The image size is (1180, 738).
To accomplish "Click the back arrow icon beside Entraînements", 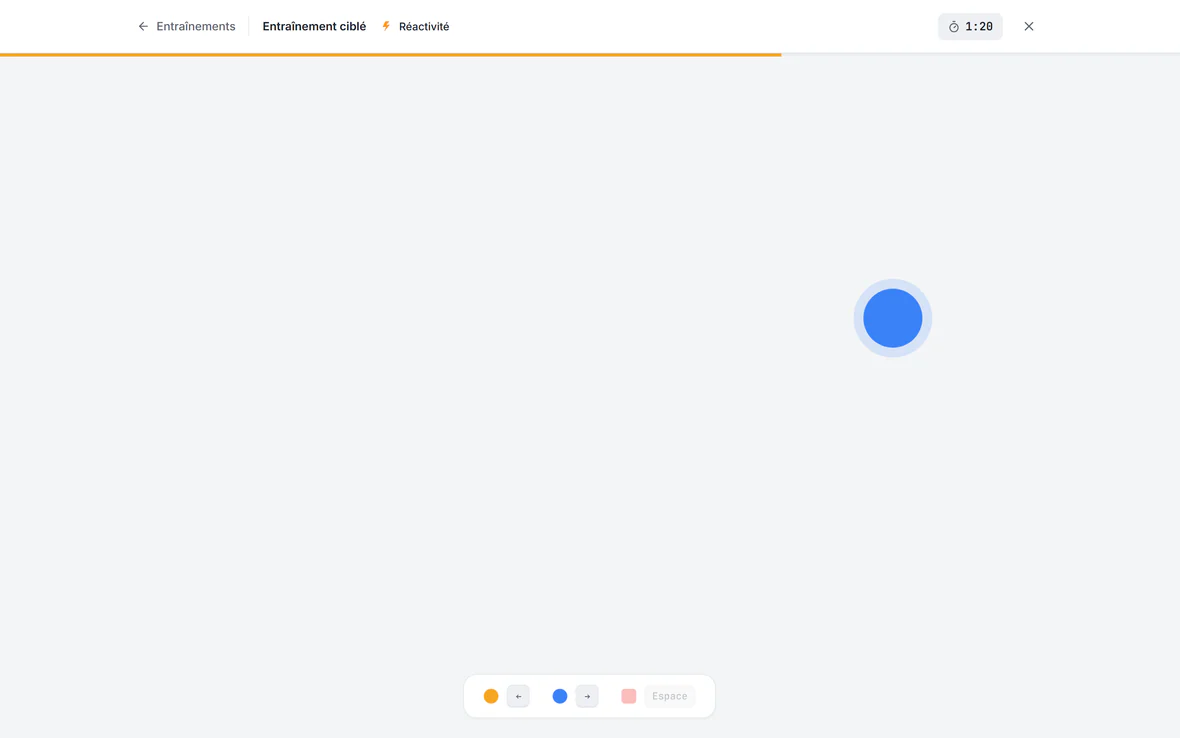I will (143, 26).
